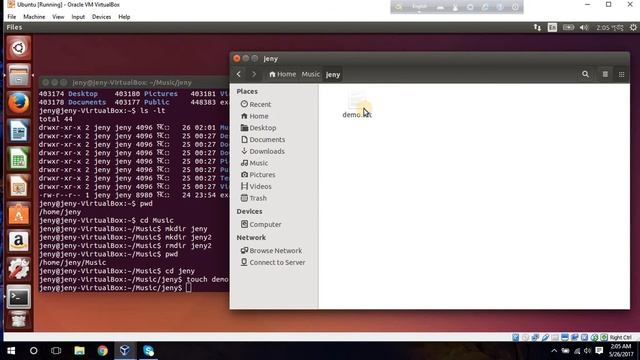Image resolution: width=640 pixels, height=360 pixels.
Task: Open the VirtualBox Help menu
Action: coord(124,17)
